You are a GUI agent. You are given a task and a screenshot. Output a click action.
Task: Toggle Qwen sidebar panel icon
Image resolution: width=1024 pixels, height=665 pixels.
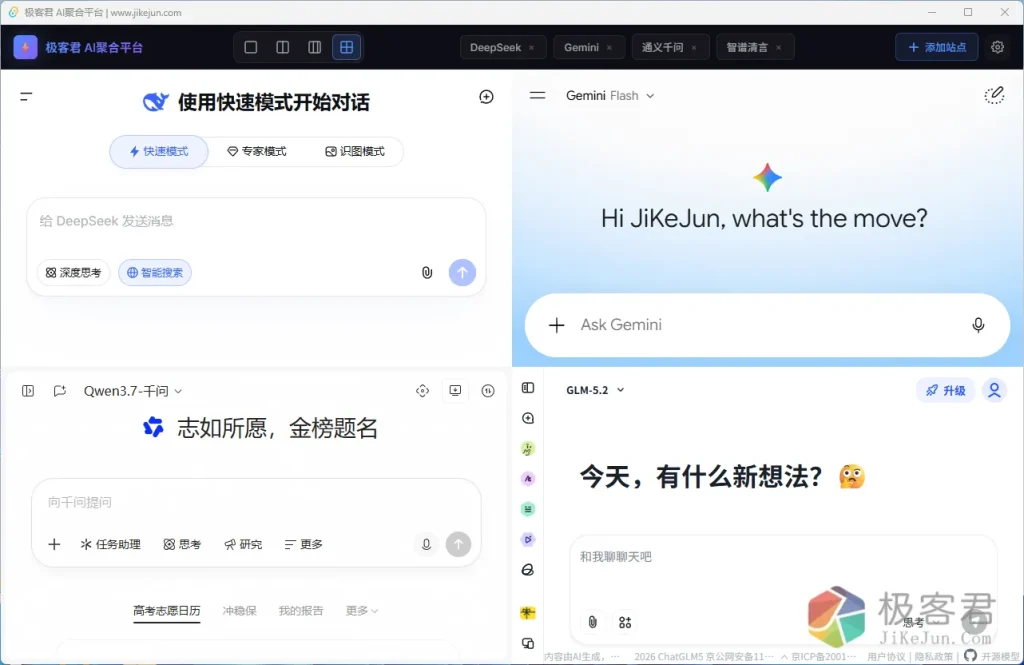[x=28, y=391]
